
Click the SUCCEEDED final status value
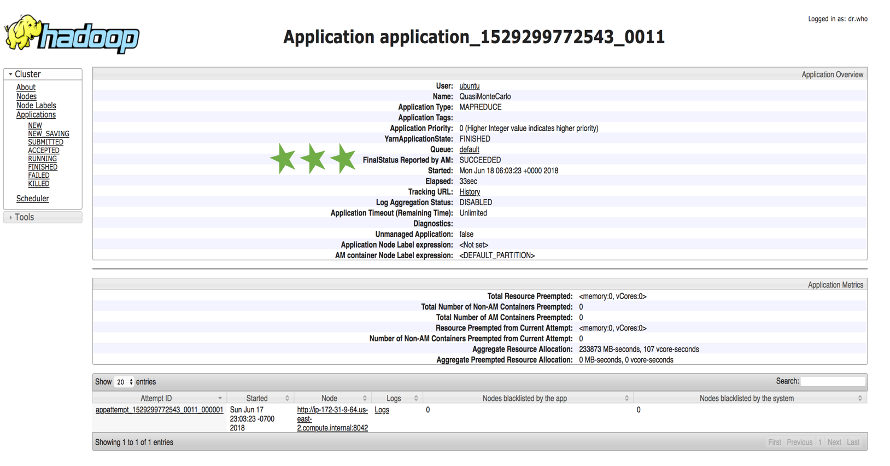coord(480,160)
